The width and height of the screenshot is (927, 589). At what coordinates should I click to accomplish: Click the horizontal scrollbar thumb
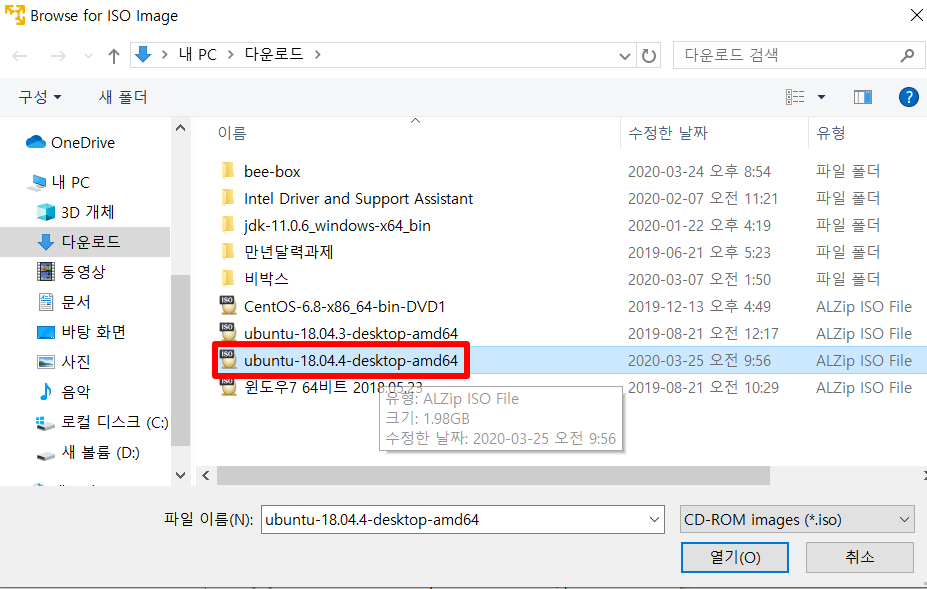(493, 475)
